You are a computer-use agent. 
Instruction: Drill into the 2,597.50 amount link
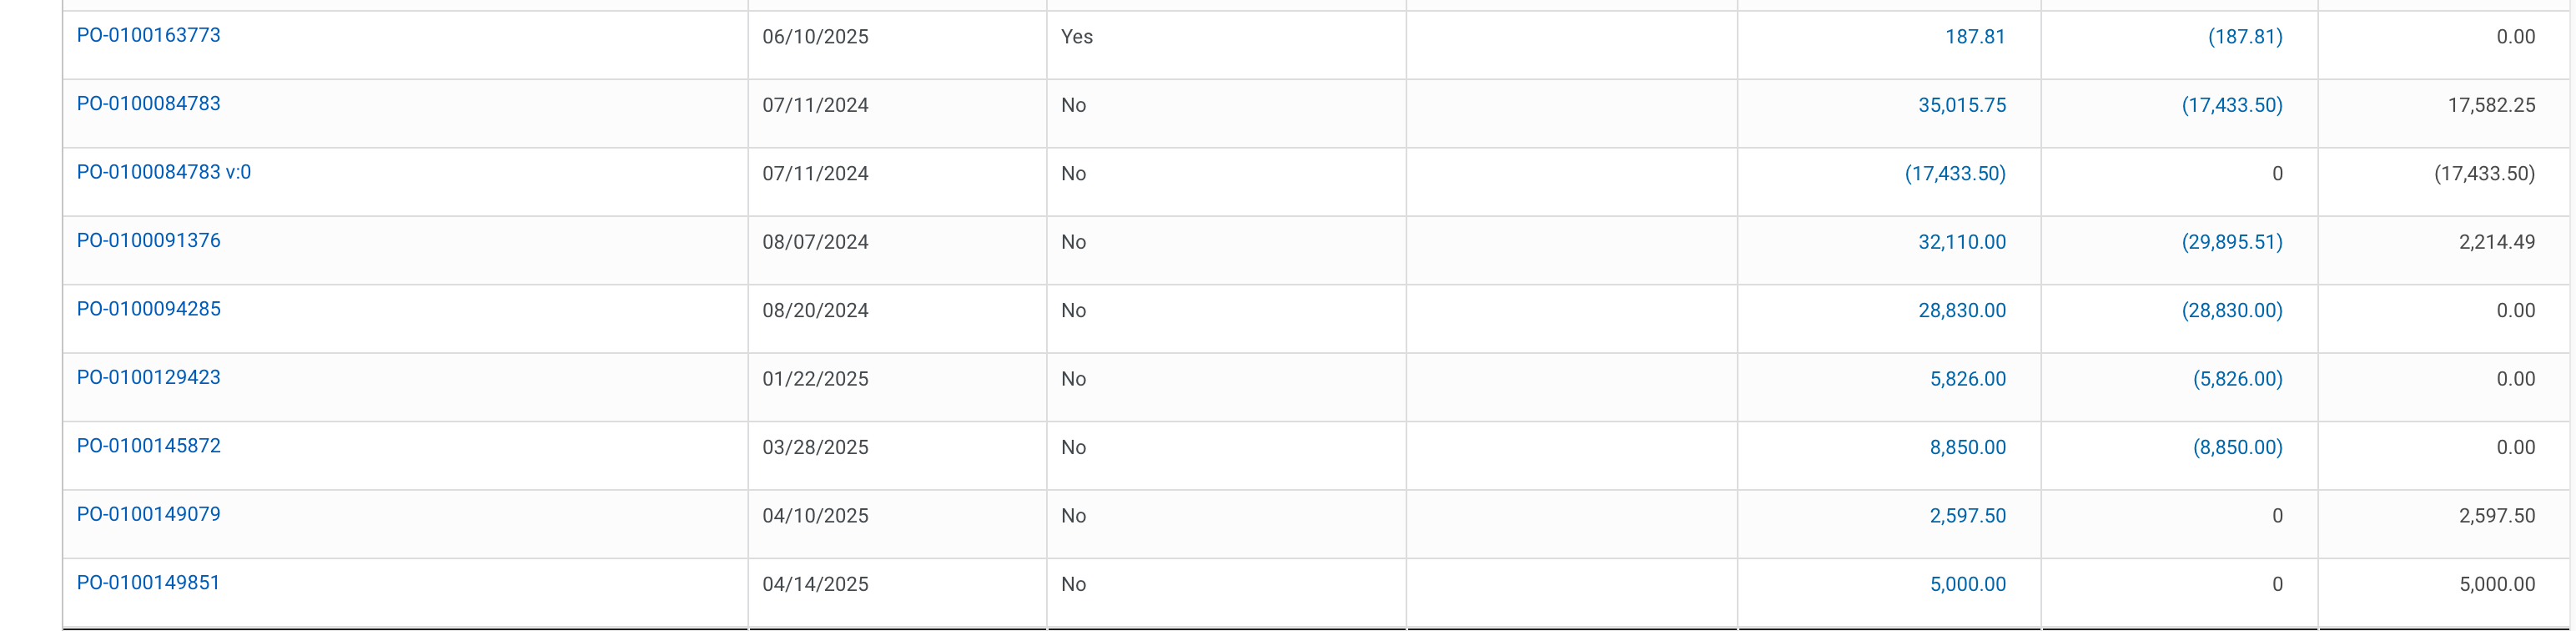pyautogui.click(x=1967, y=516)
